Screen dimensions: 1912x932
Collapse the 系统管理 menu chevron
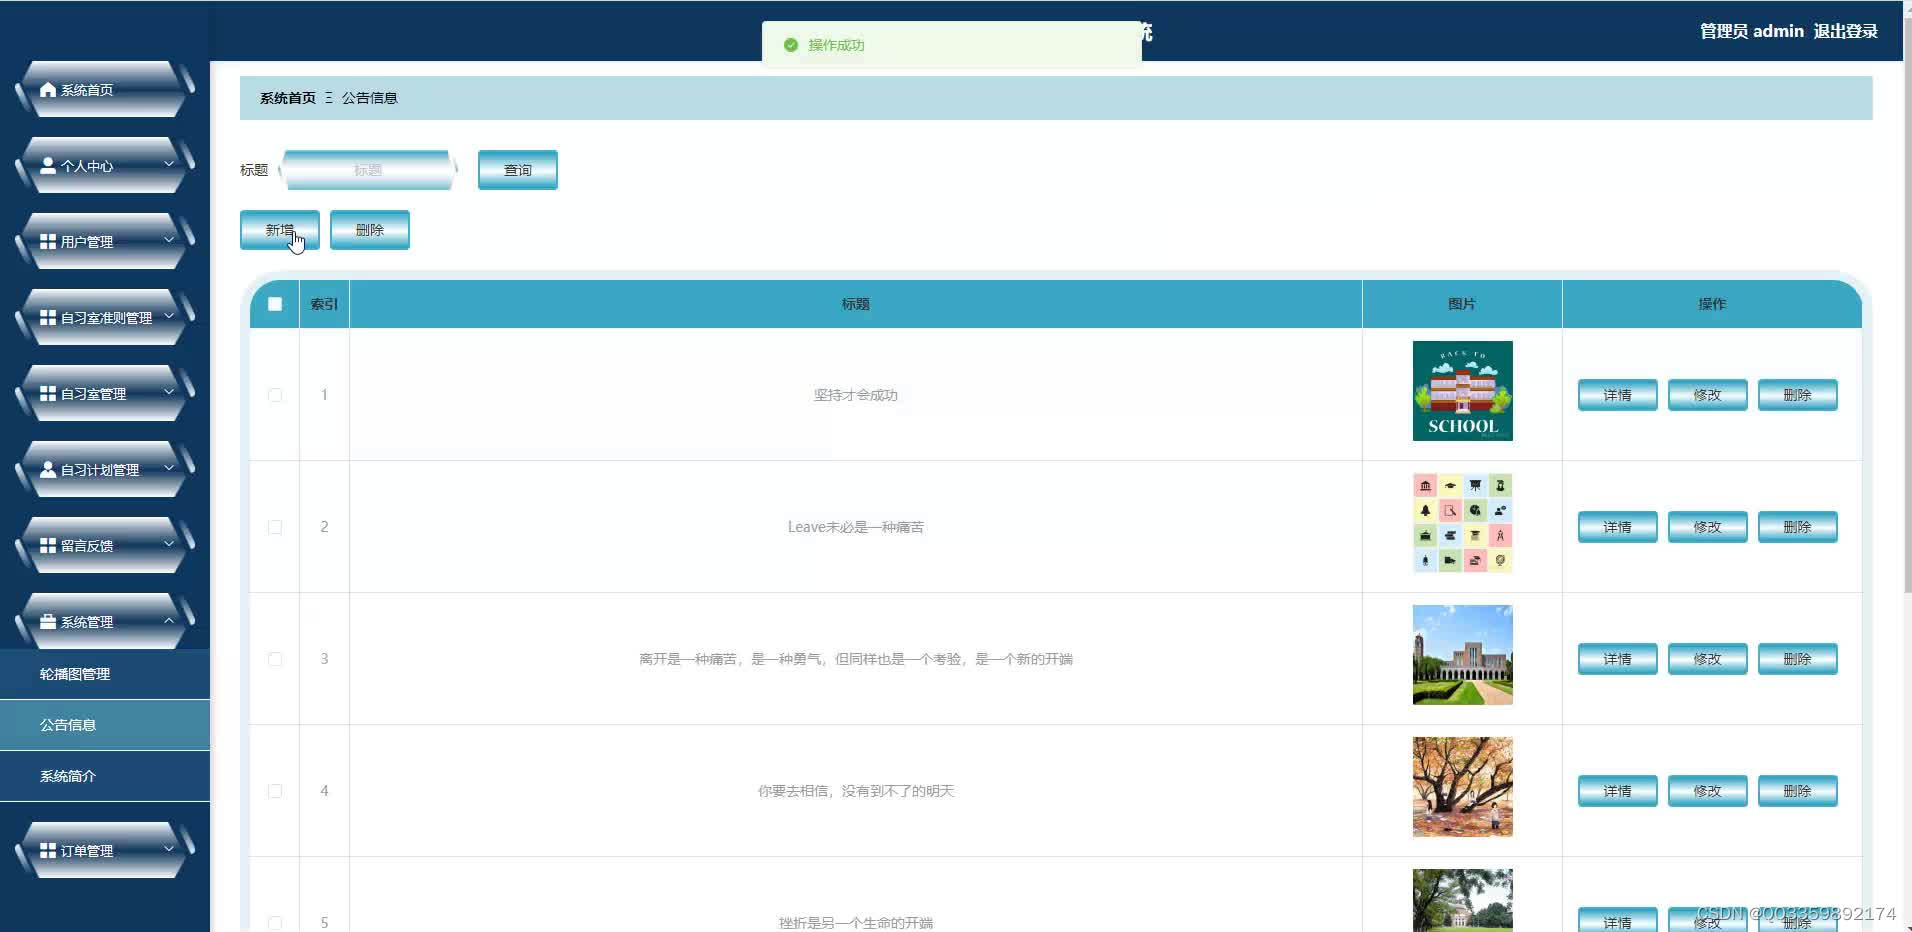[169, 620]
